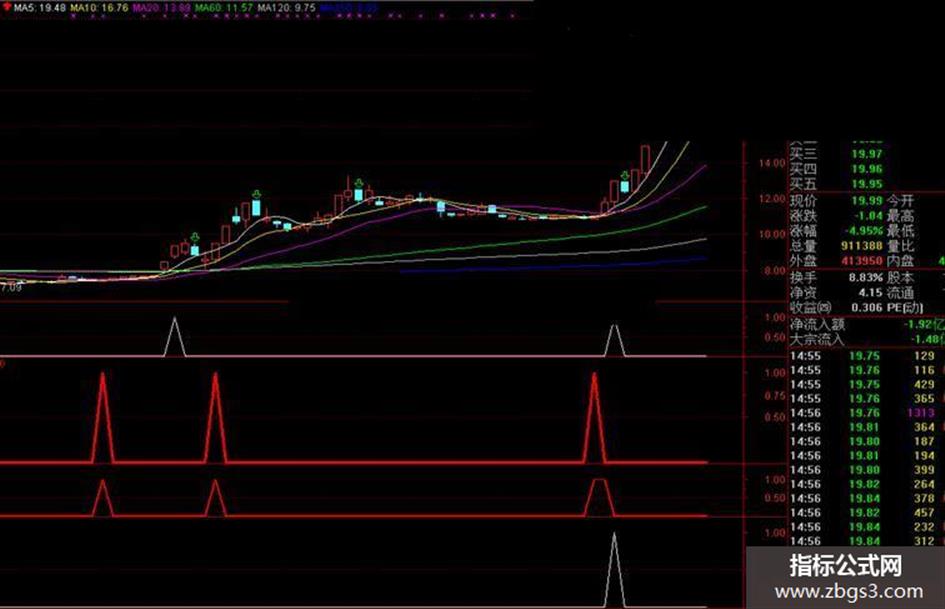Click the 流通 label

[900, 292]
